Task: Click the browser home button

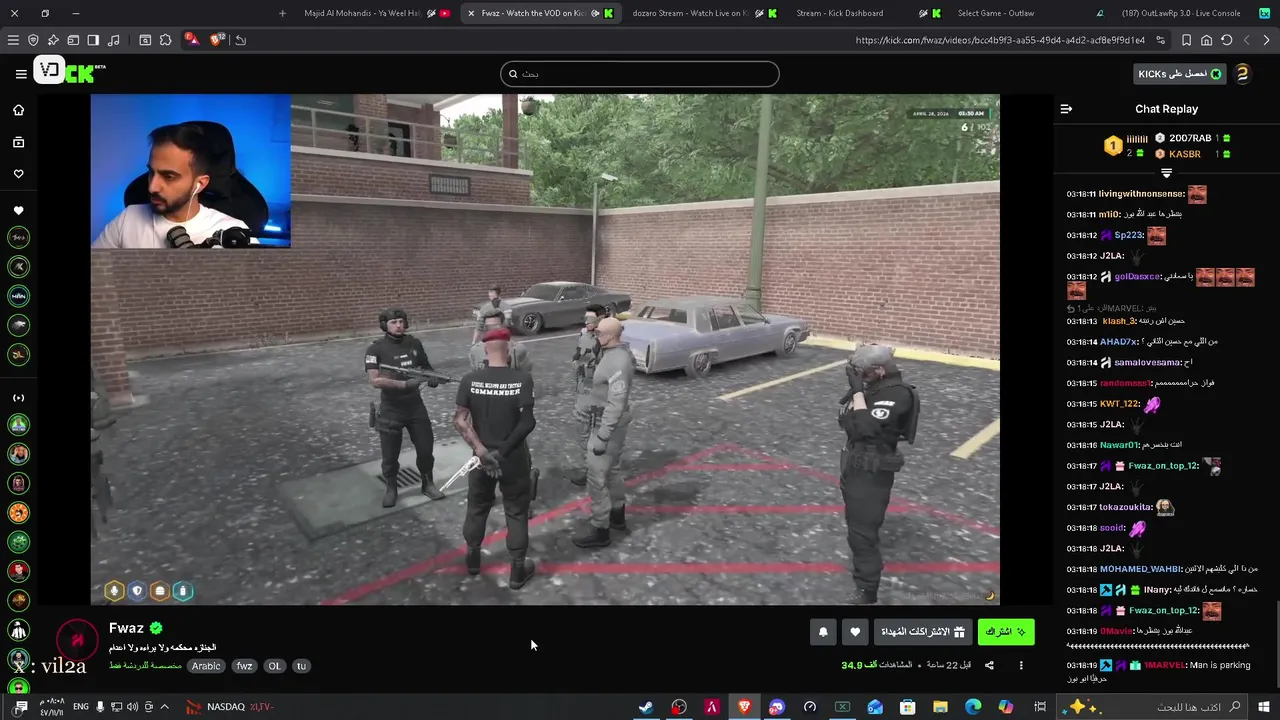Action: (1207, 40)
